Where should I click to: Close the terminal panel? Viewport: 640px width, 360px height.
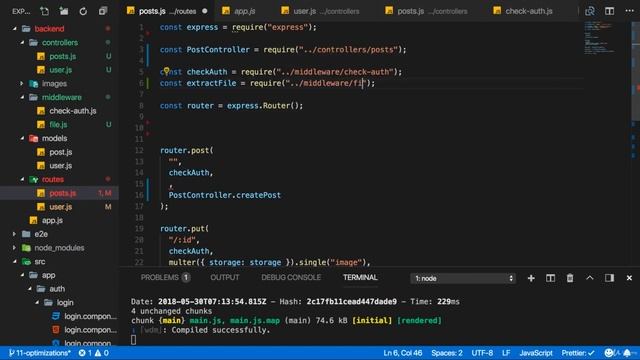[629, 278]
